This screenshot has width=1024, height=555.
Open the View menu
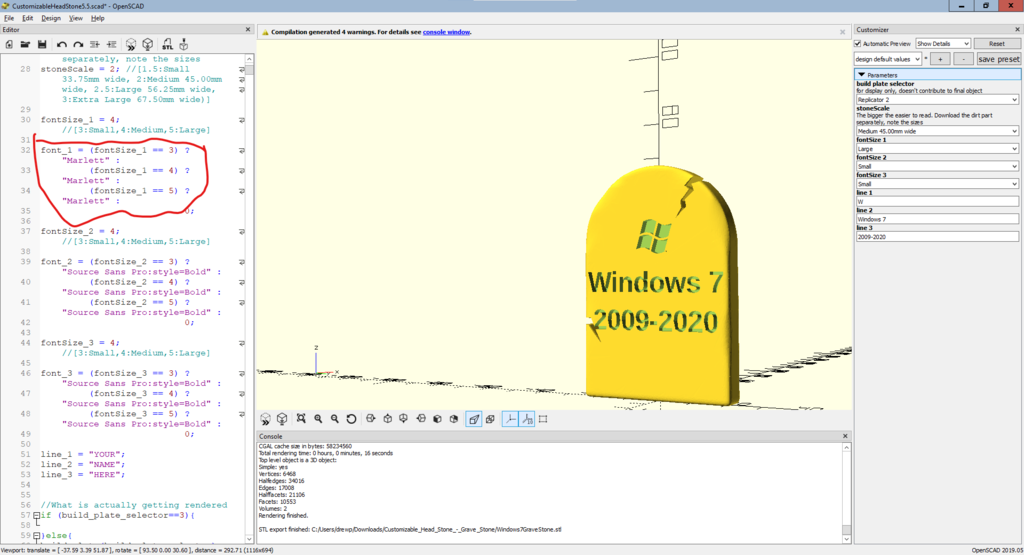point(76,18)
